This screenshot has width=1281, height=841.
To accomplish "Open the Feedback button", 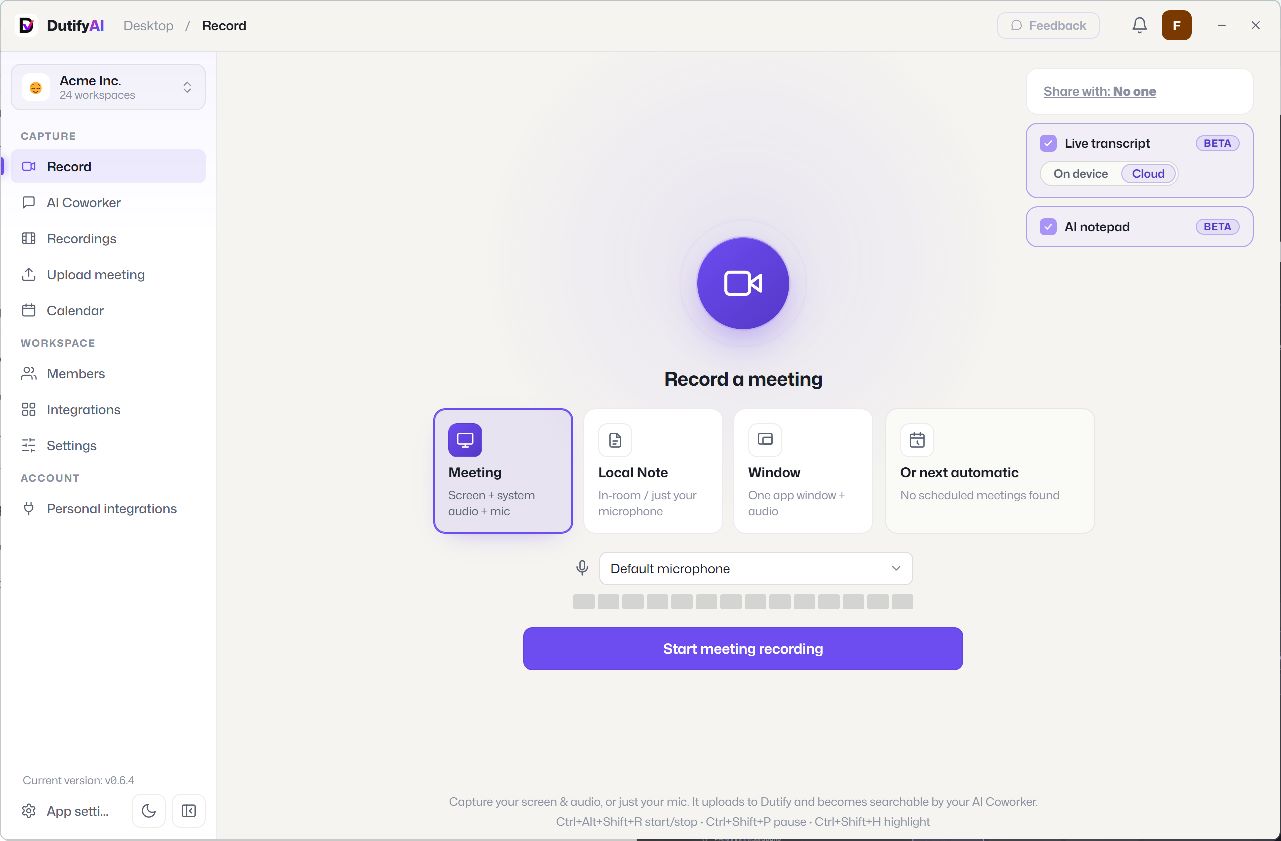I will click(x=1048, y=25).
